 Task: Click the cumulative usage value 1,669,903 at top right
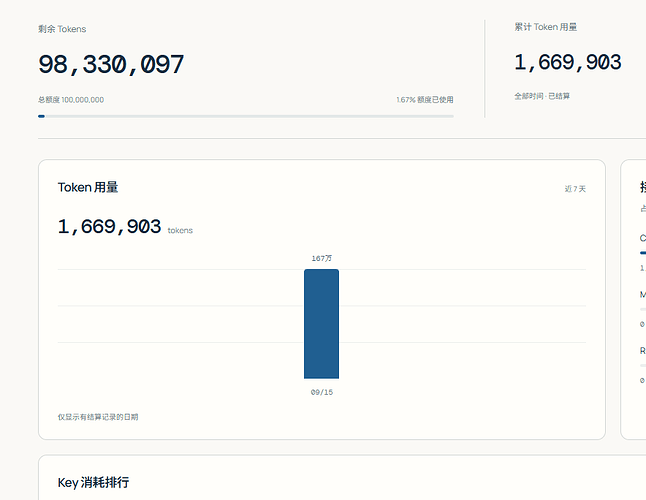tap(568, 63)
